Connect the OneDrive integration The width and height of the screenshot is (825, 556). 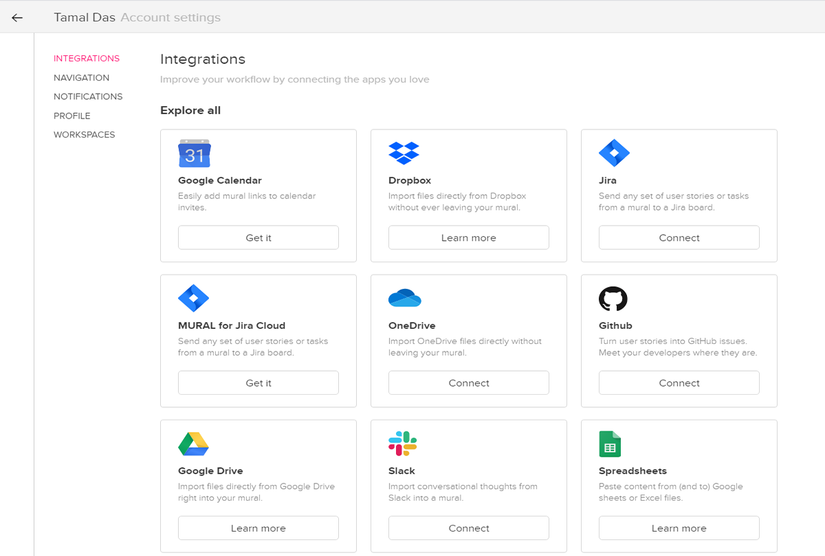469,383
